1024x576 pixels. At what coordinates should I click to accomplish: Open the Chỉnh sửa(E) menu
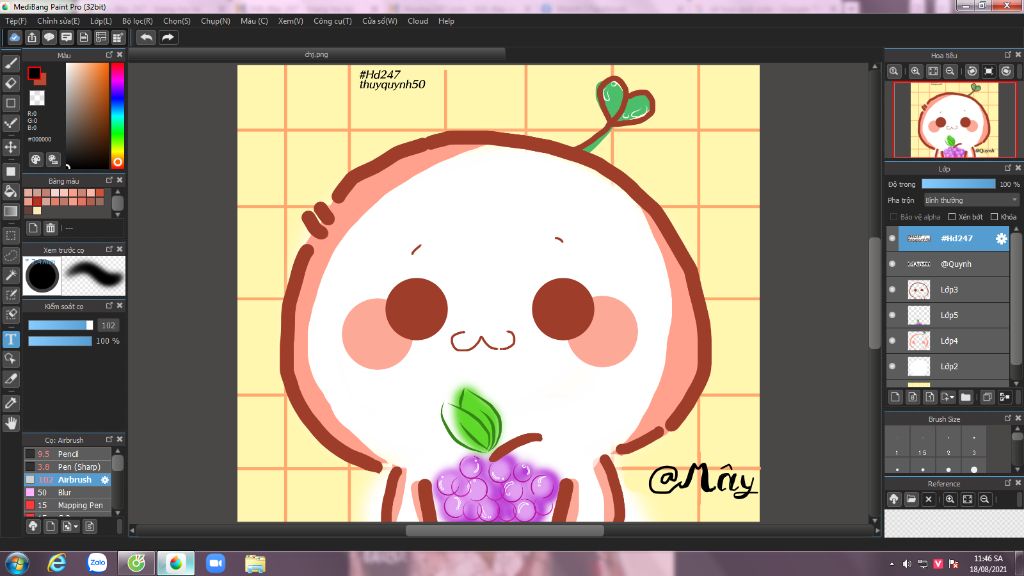(x=58, y=21)
